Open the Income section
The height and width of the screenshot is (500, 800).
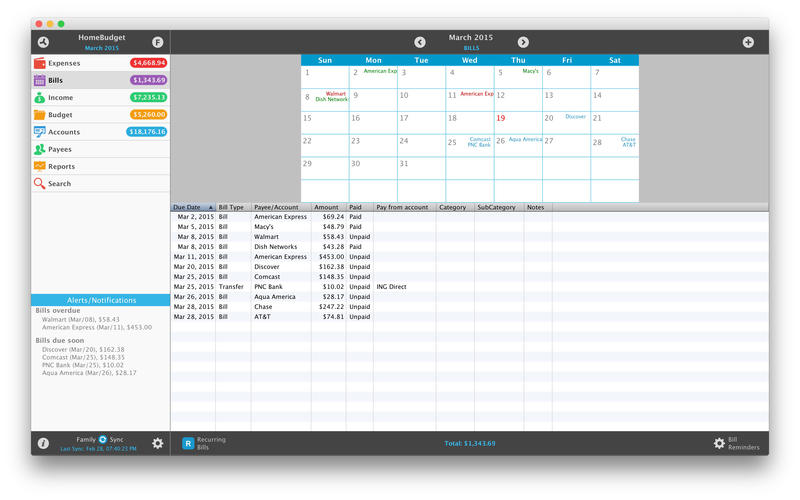(x=60, y=98)
